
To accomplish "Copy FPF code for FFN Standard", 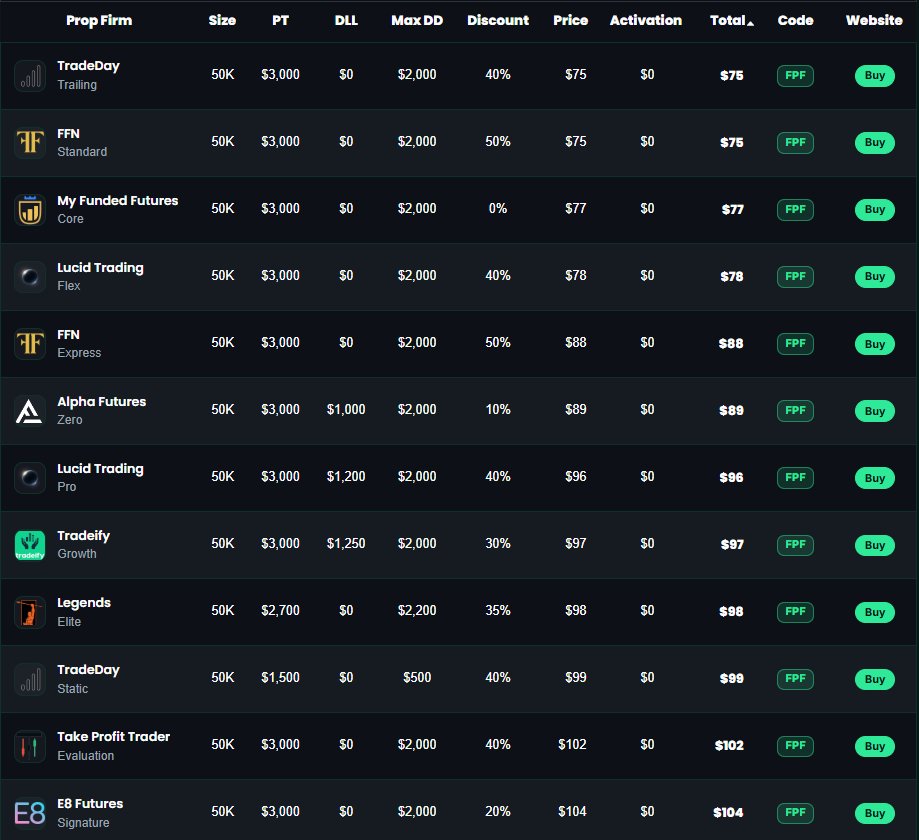I will (x=795, y=142).
